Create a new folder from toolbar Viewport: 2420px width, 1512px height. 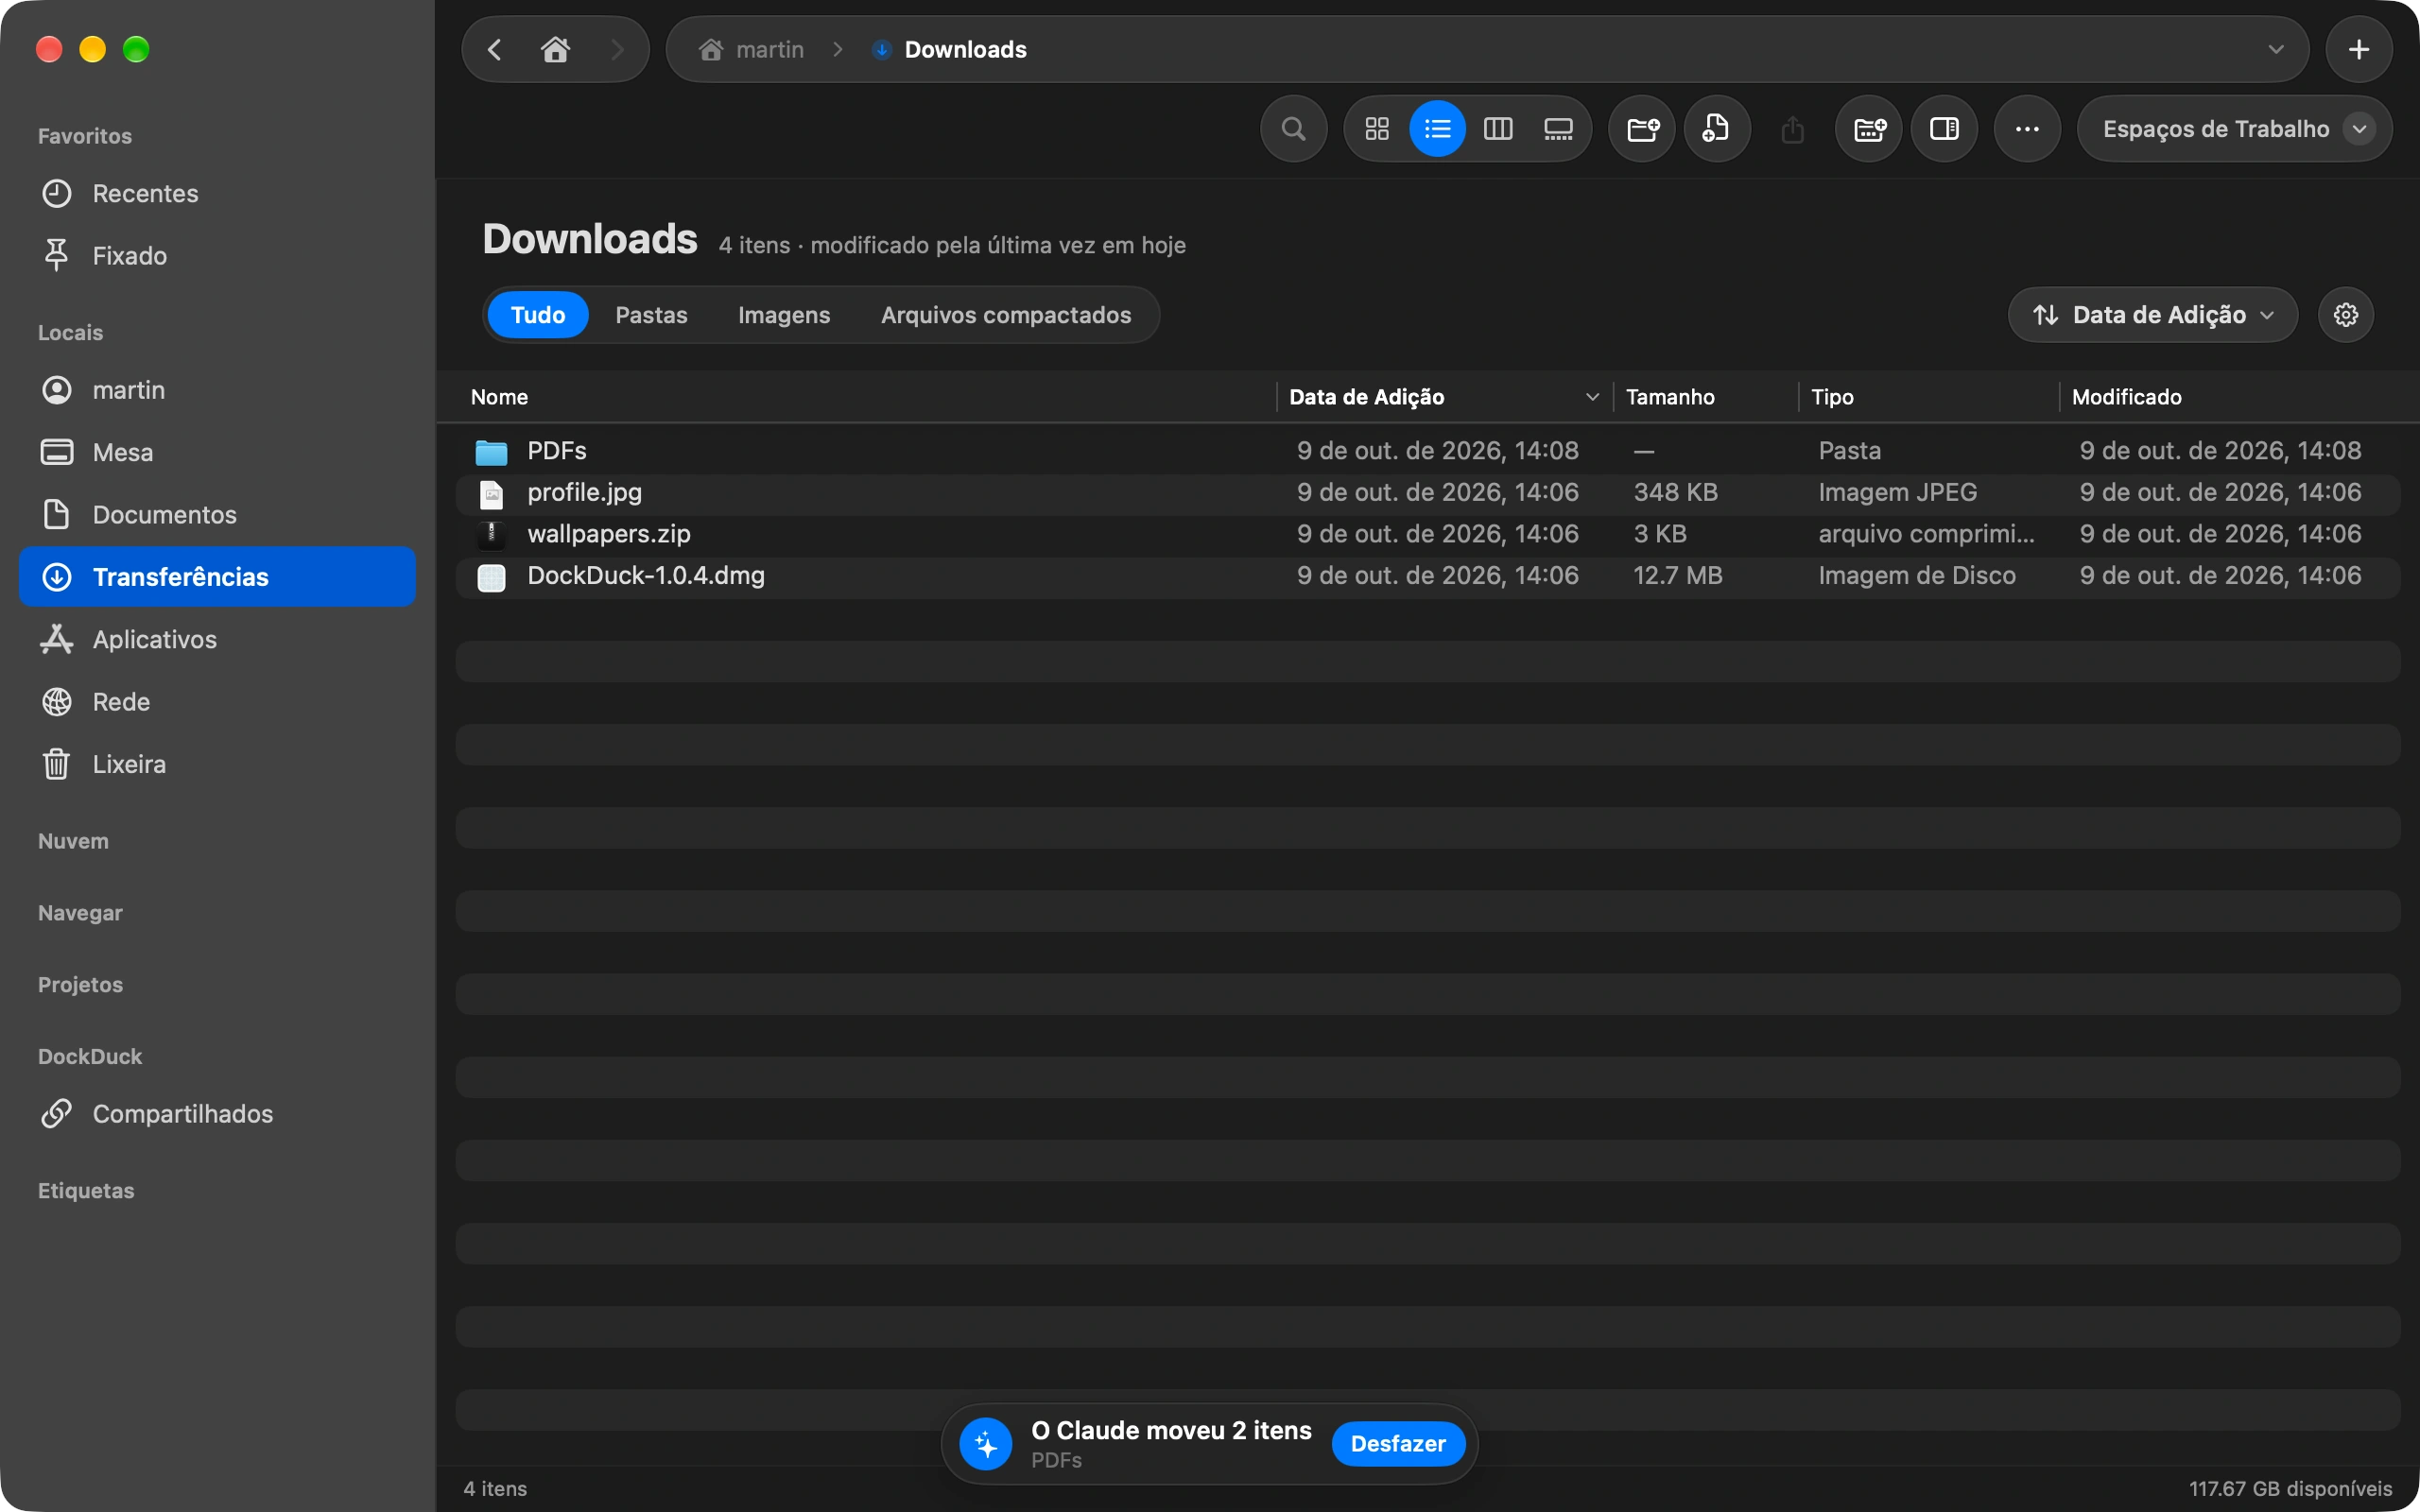click(1642, 129)
